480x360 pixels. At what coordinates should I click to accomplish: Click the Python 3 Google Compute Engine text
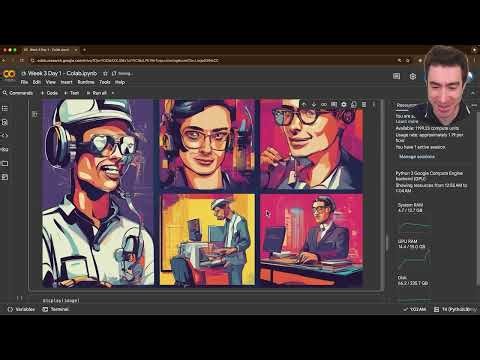[x=429, y=176]
